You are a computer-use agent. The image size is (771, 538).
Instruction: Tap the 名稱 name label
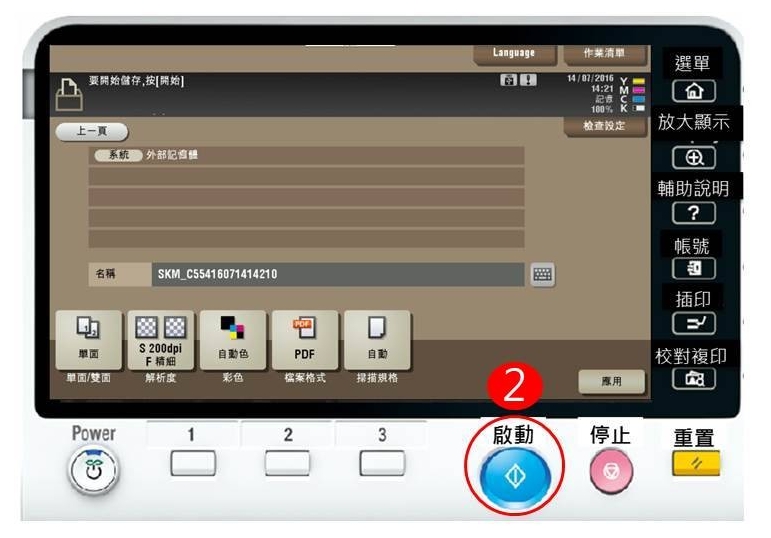point(105,274)
